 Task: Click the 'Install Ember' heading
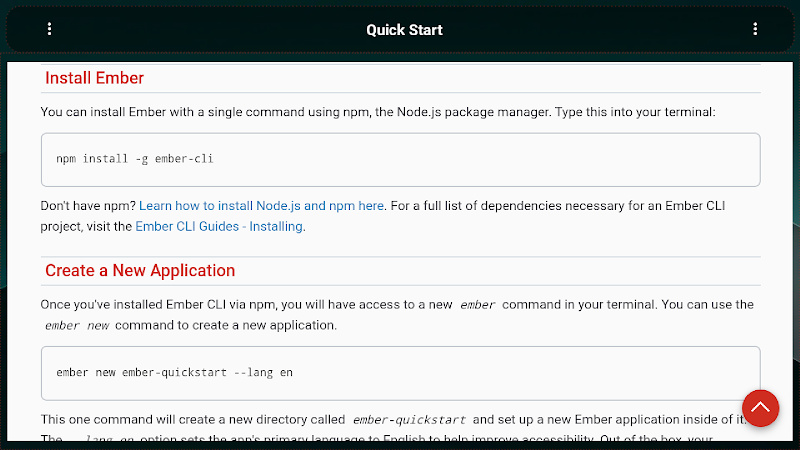[x=94, y=78]
